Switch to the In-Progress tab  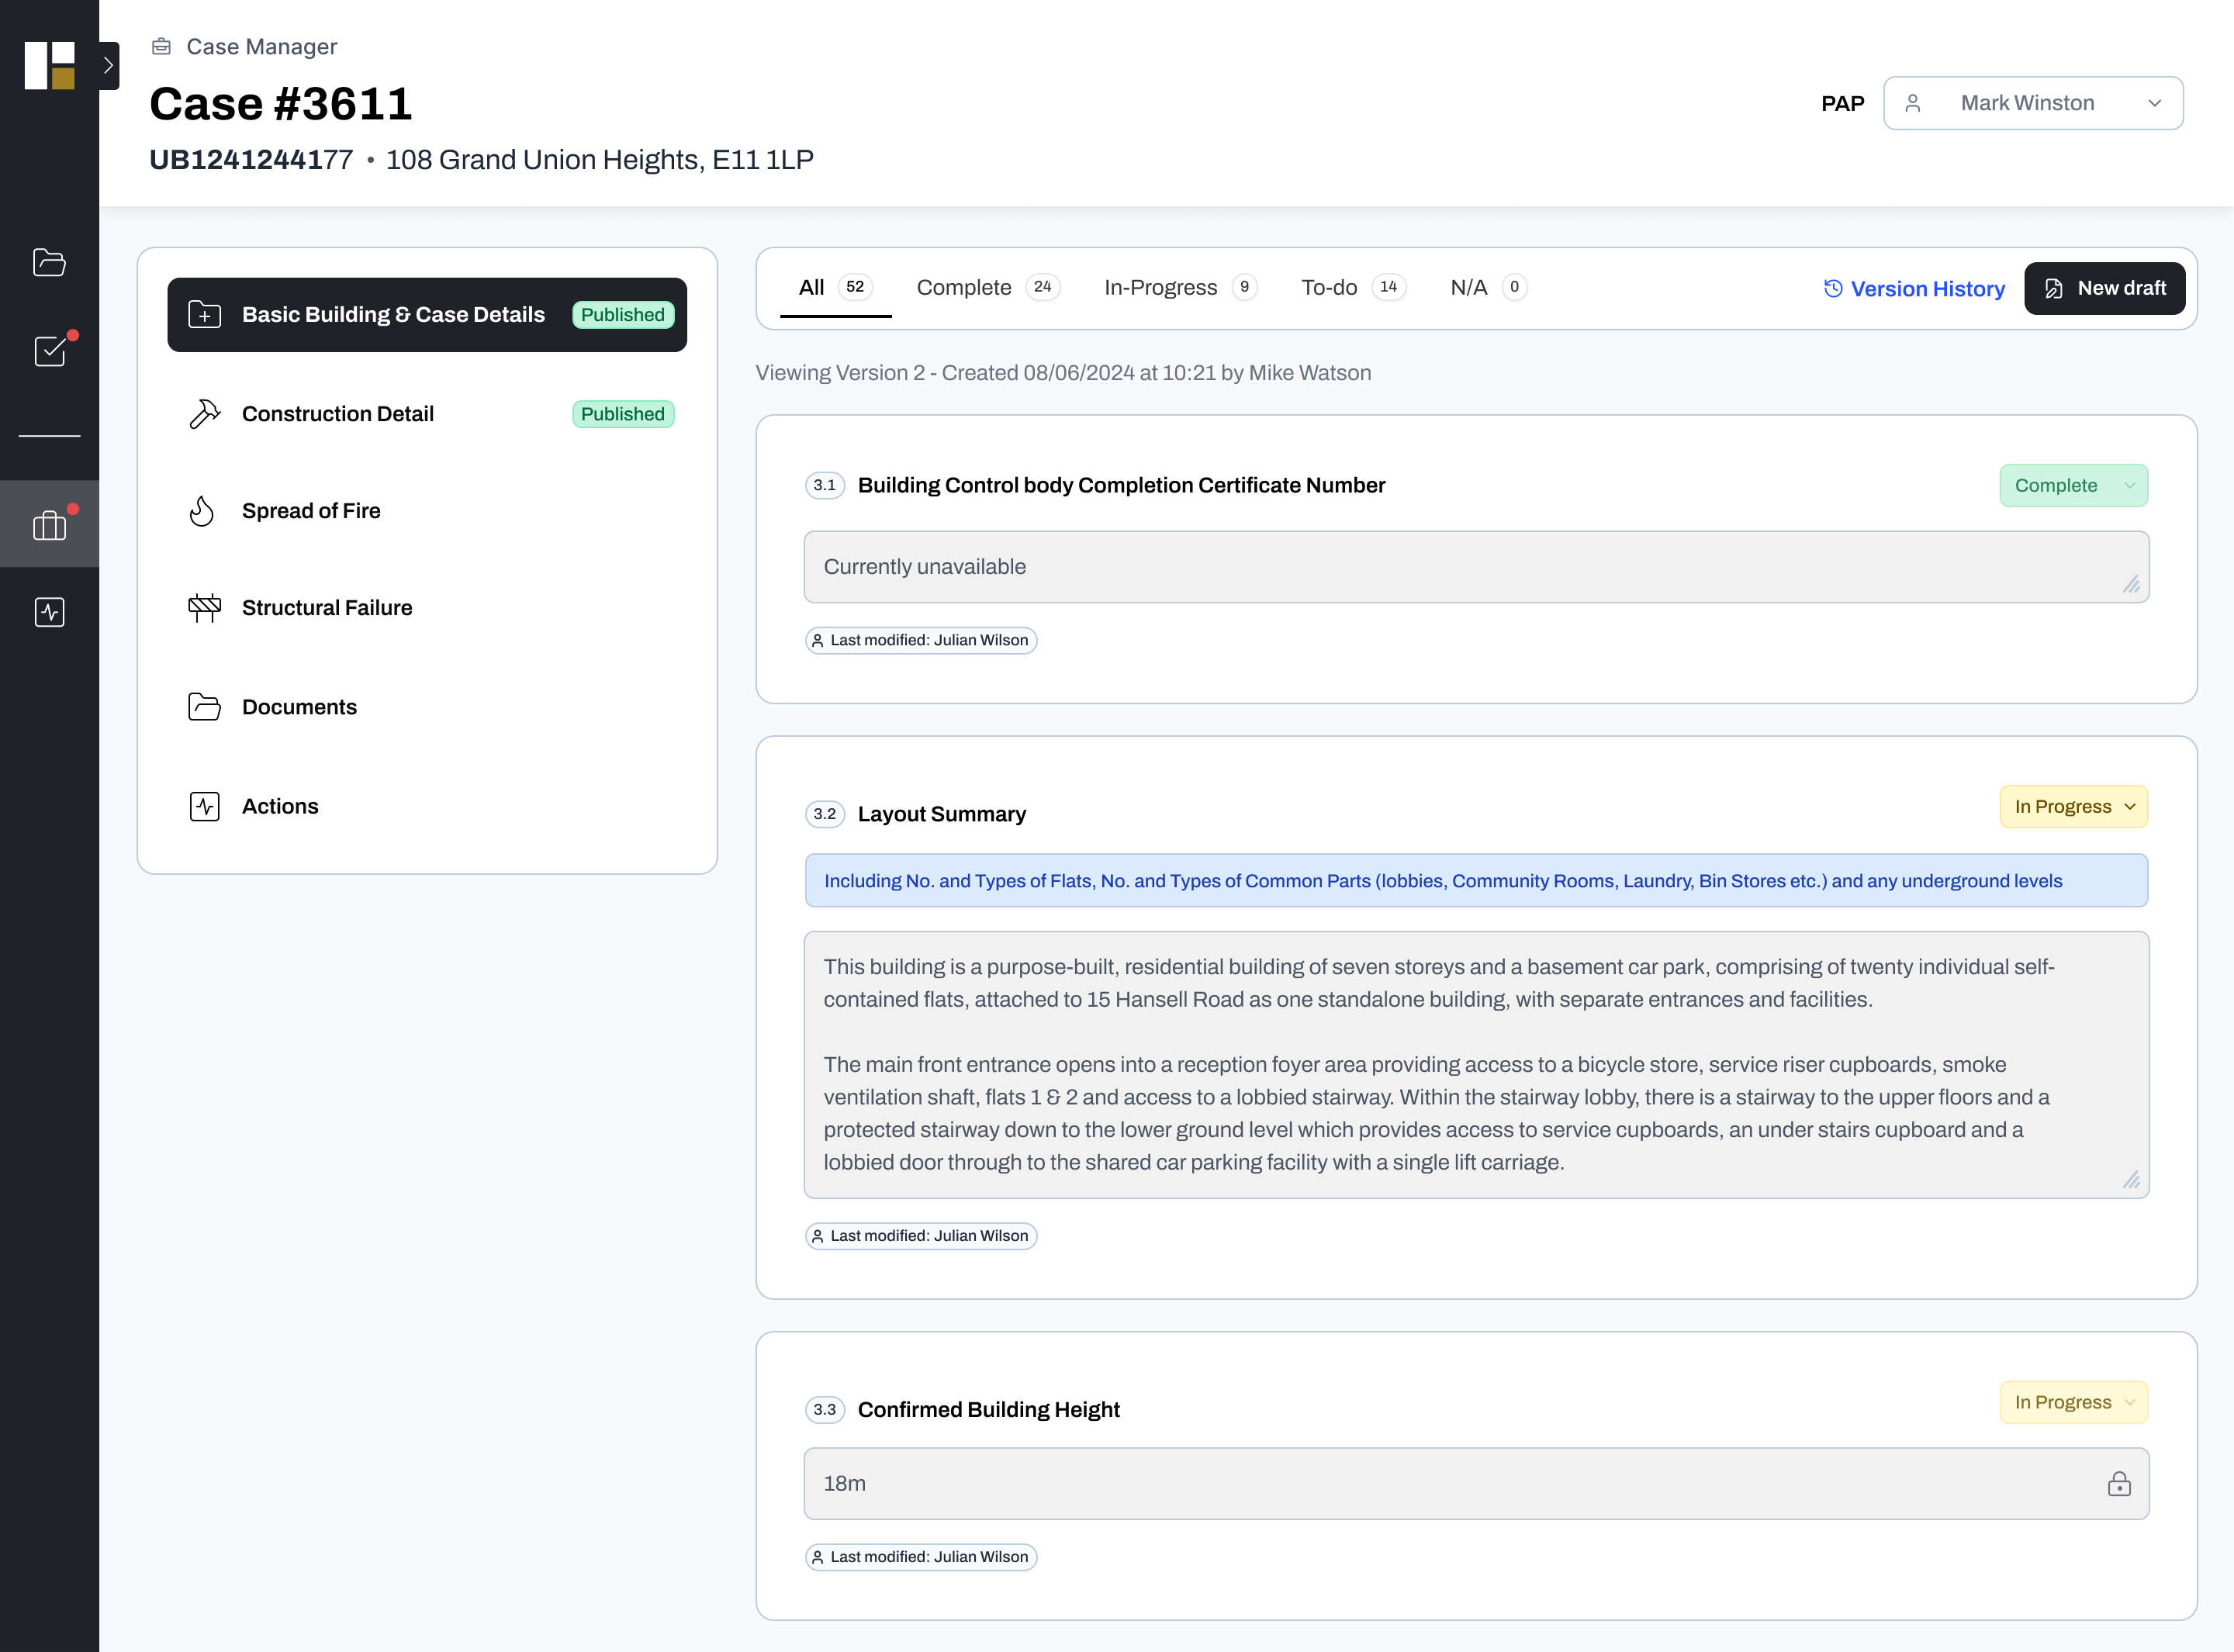[1180, 288]
